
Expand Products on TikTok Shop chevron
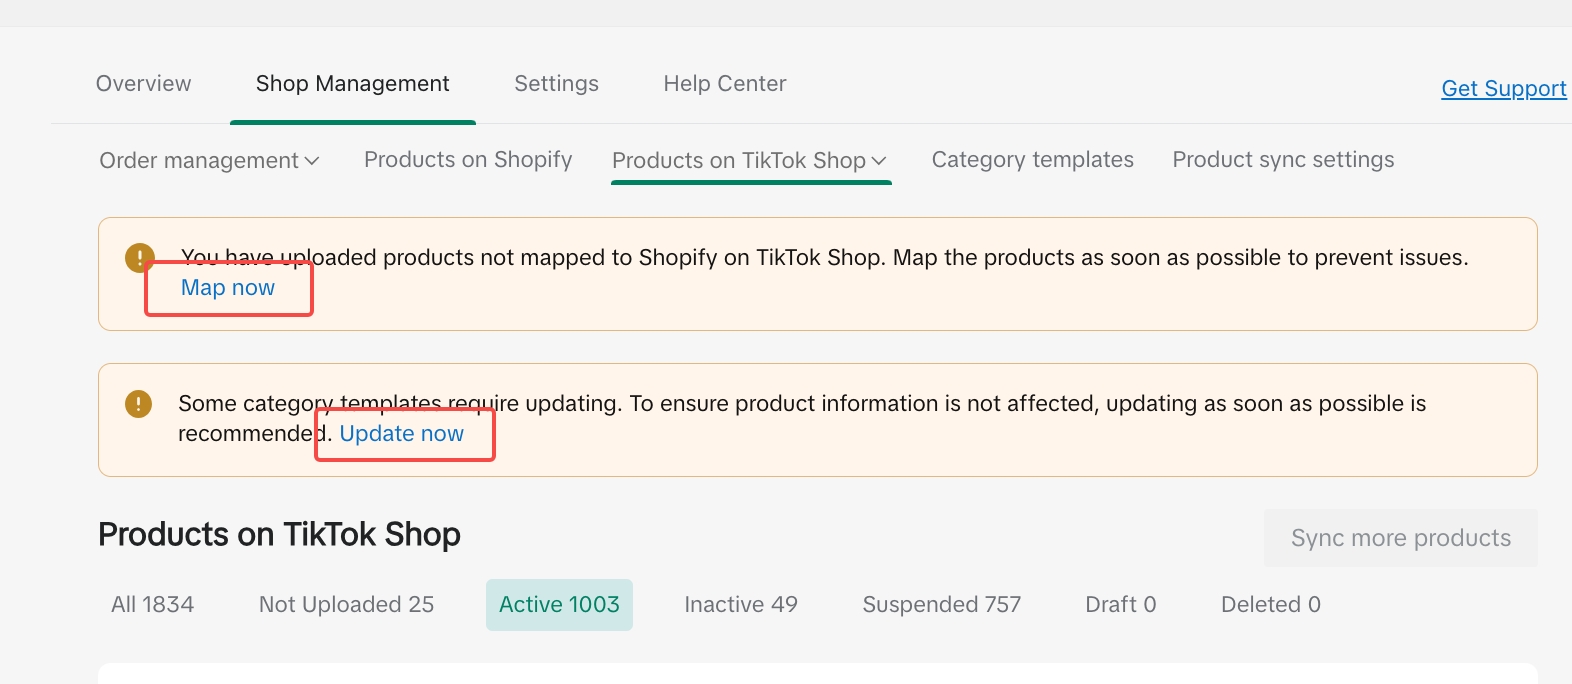pyautogui.click(x=879, y=161)
